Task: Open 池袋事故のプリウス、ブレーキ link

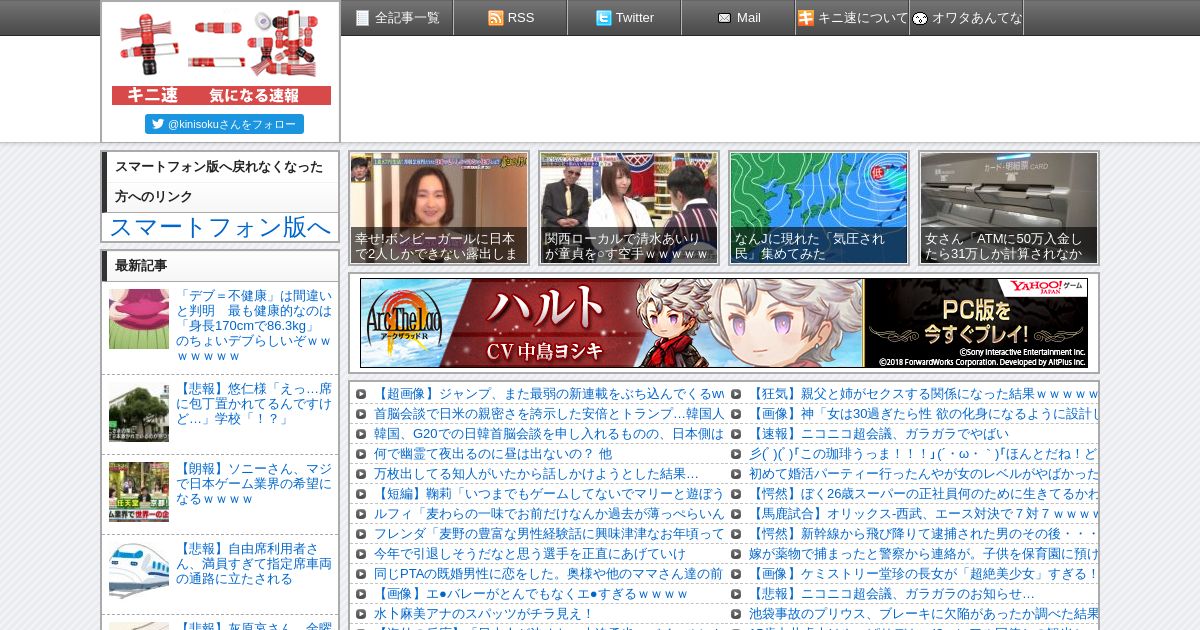Action: 924,614
